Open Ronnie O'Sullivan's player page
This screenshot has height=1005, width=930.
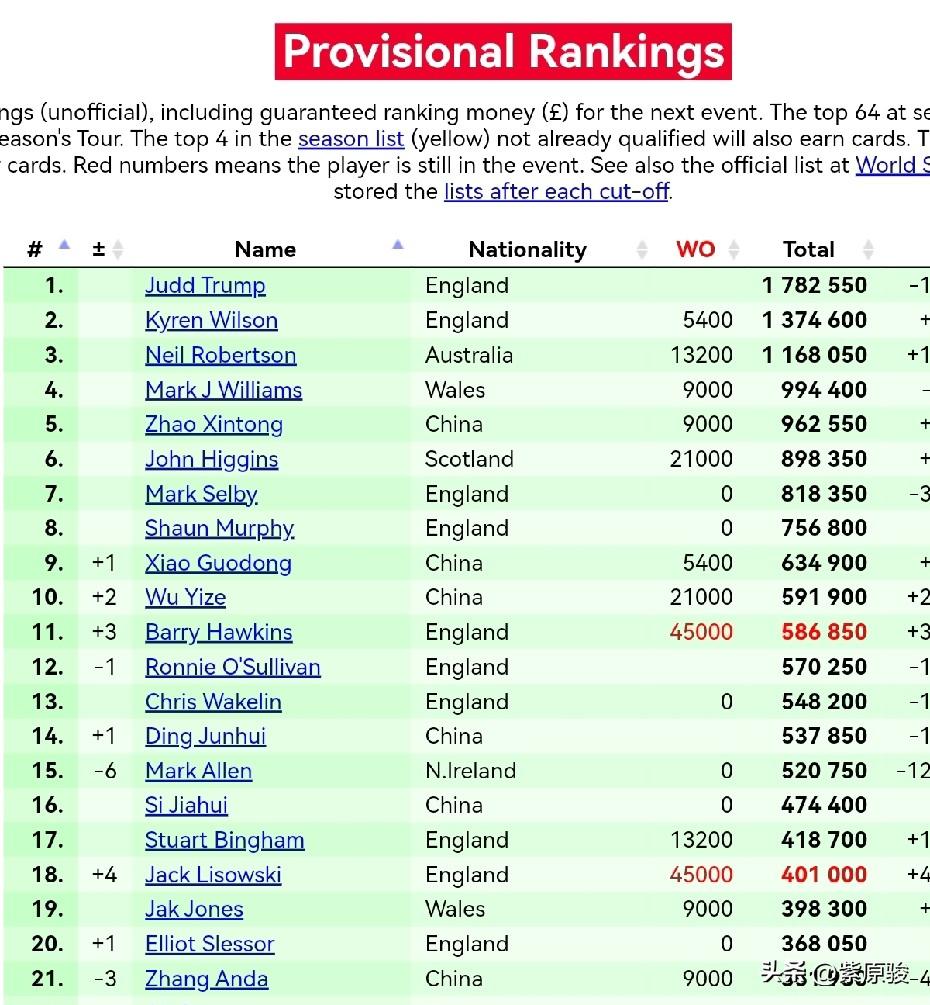coord(233,667)
